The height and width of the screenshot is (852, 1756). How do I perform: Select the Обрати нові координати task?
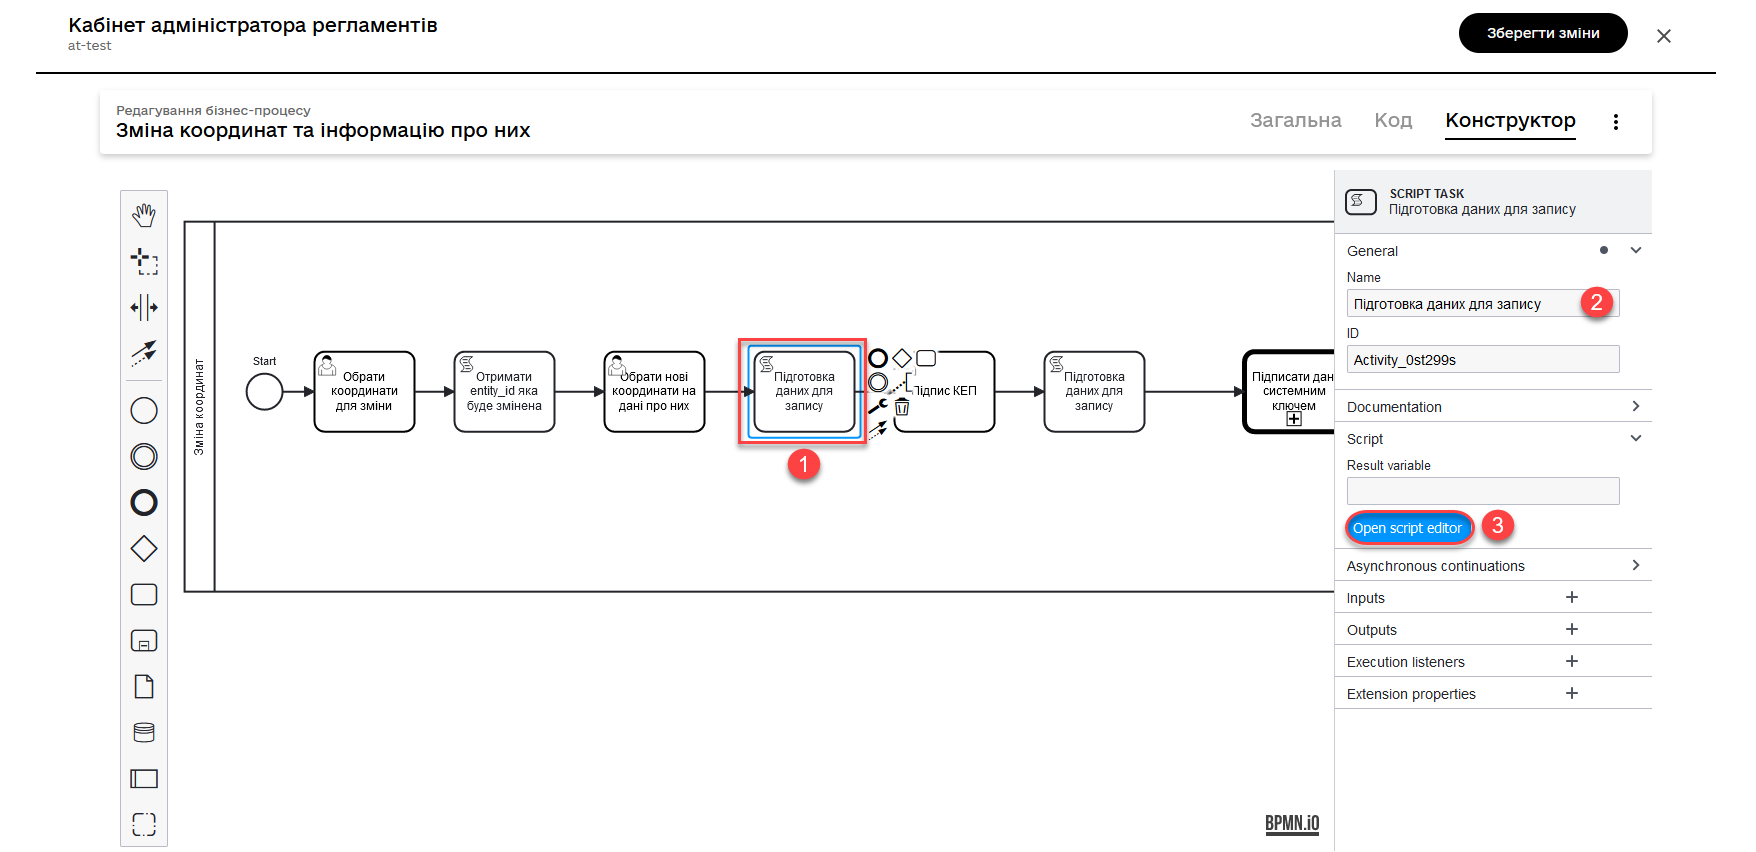click(654, 391)
